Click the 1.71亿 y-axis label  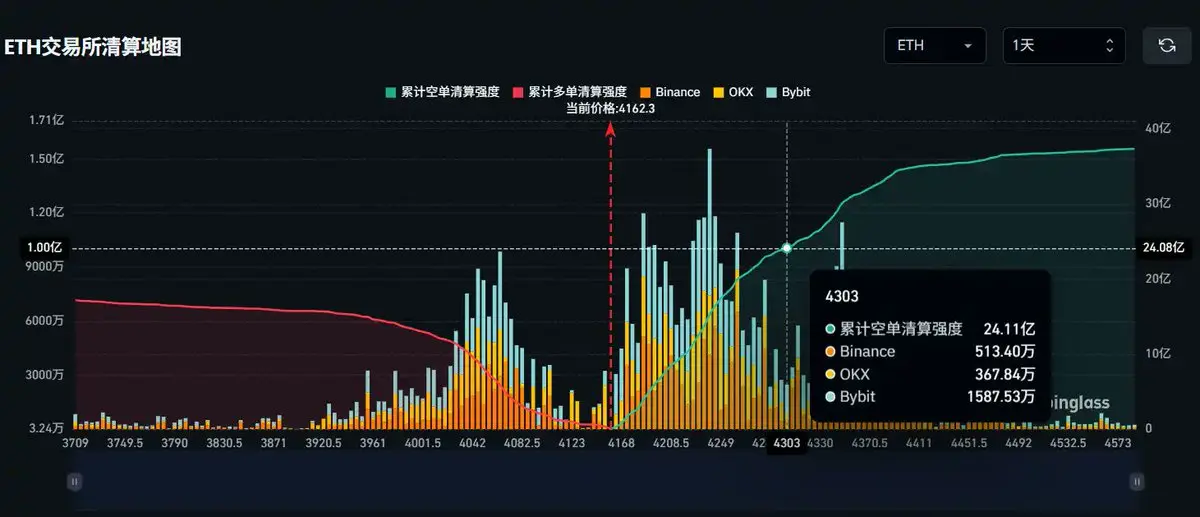pyautogui.click(x=47, y=121)
